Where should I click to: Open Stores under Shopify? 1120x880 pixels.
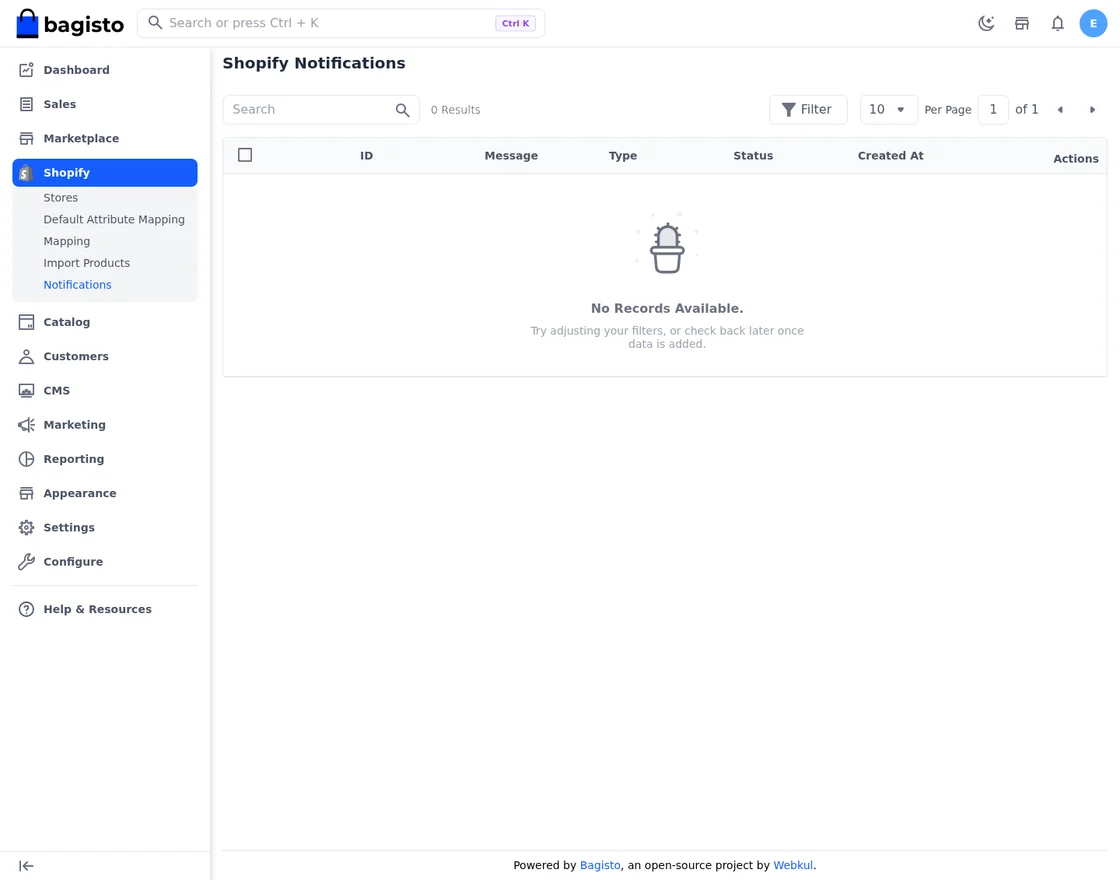pos(61,198)
